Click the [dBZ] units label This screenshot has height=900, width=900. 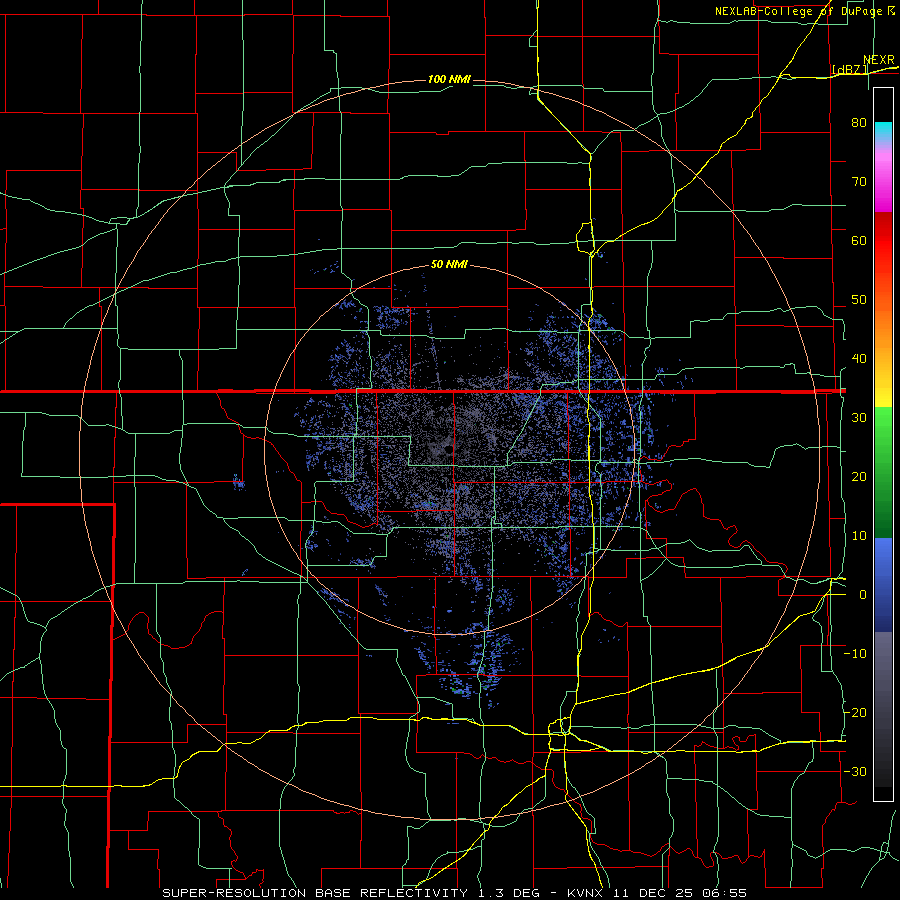pos(850,69)
